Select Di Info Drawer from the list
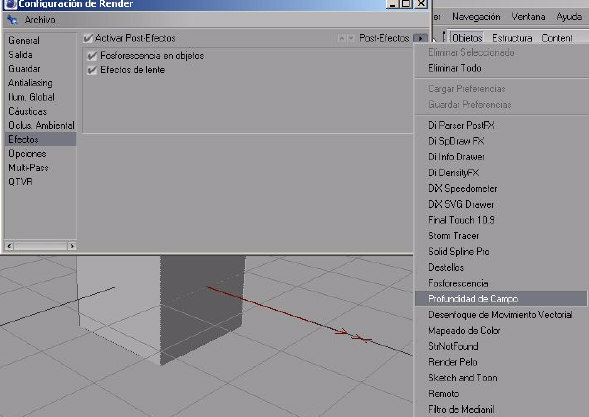The height and width of the screenshot is (417, 589). pyautogui.click(x=456, y=157)
